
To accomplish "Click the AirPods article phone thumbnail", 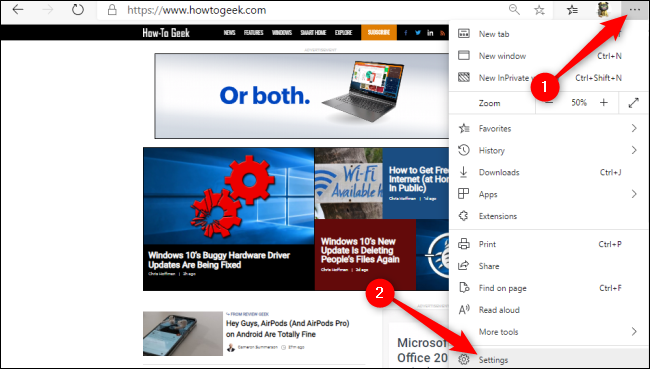I will tap(183, 333).
